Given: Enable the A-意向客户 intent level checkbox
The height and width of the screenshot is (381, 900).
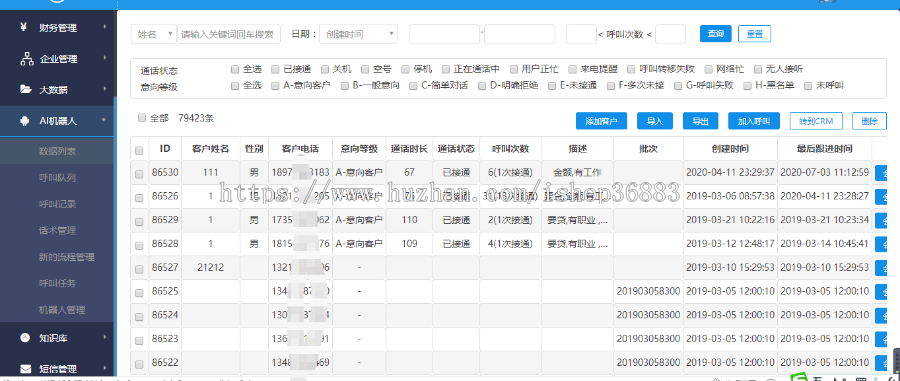Looking at the screenshot, I should coord(276,86).
